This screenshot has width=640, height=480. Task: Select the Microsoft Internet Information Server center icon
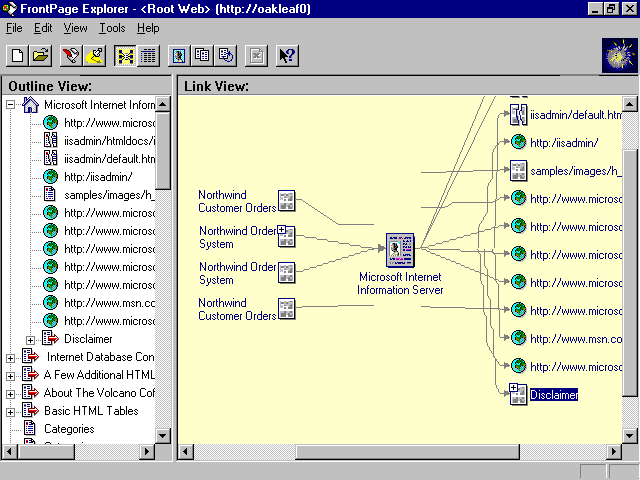pos(400,249)
